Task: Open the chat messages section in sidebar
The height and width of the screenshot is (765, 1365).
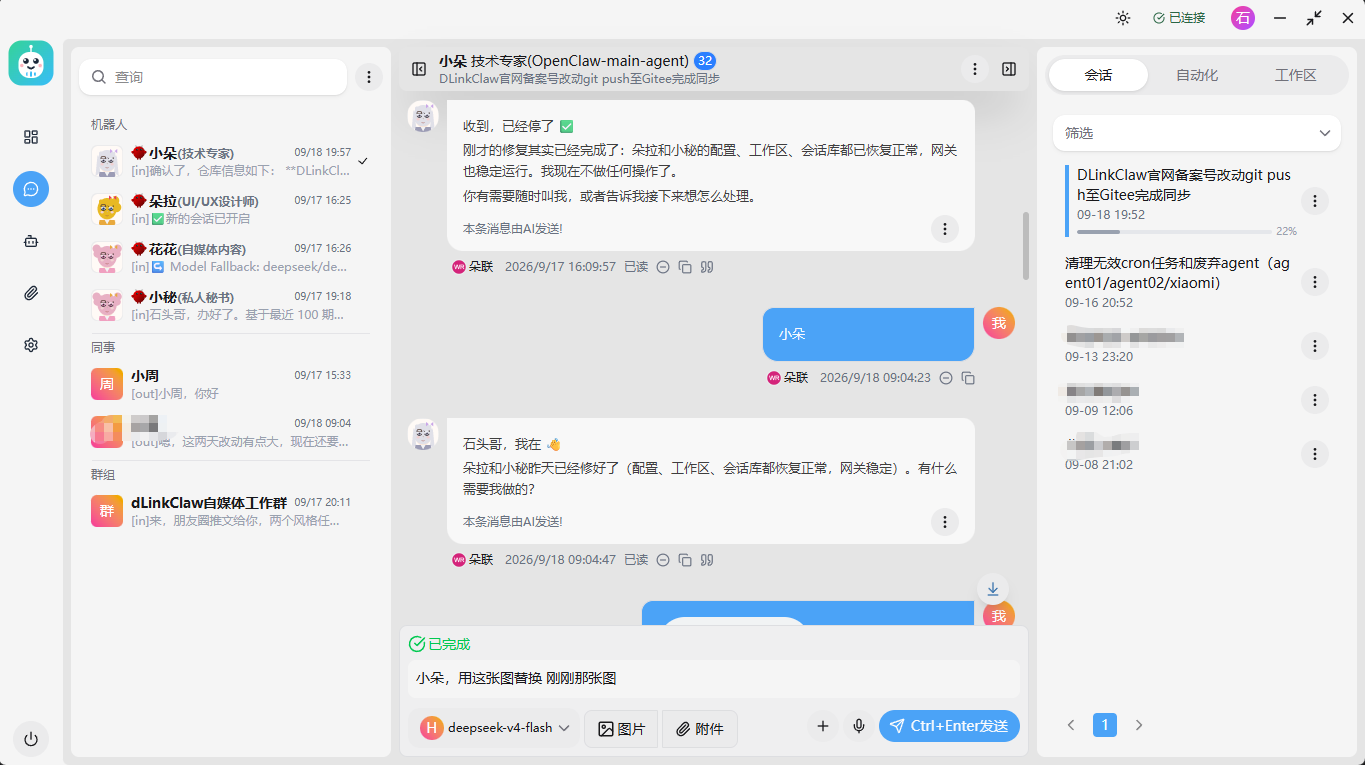Action: click(x=31, y=189)
